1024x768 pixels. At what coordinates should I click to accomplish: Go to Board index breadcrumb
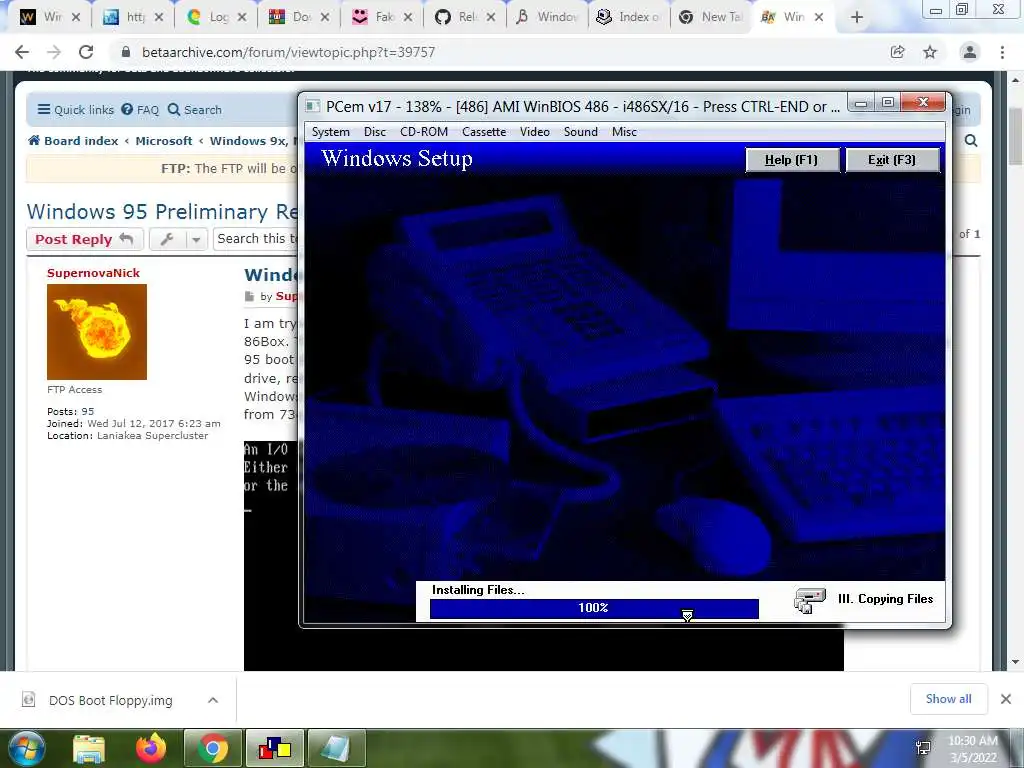point(73,140)
